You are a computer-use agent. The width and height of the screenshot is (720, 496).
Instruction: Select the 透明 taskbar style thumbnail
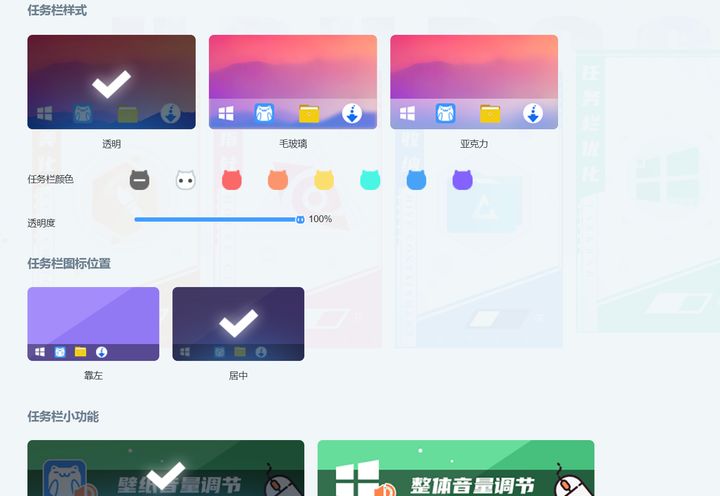(x=111, y=82)
